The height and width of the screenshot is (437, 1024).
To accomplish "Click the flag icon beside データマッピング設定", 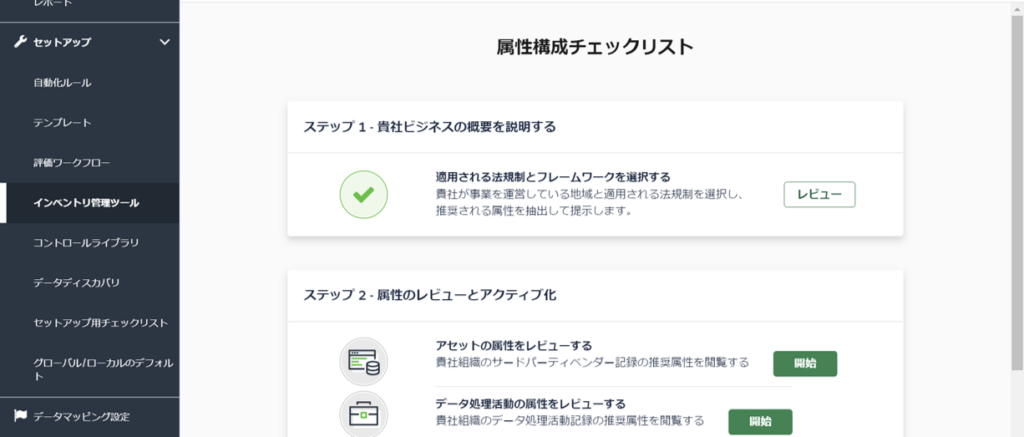I will tap(20, 415).
